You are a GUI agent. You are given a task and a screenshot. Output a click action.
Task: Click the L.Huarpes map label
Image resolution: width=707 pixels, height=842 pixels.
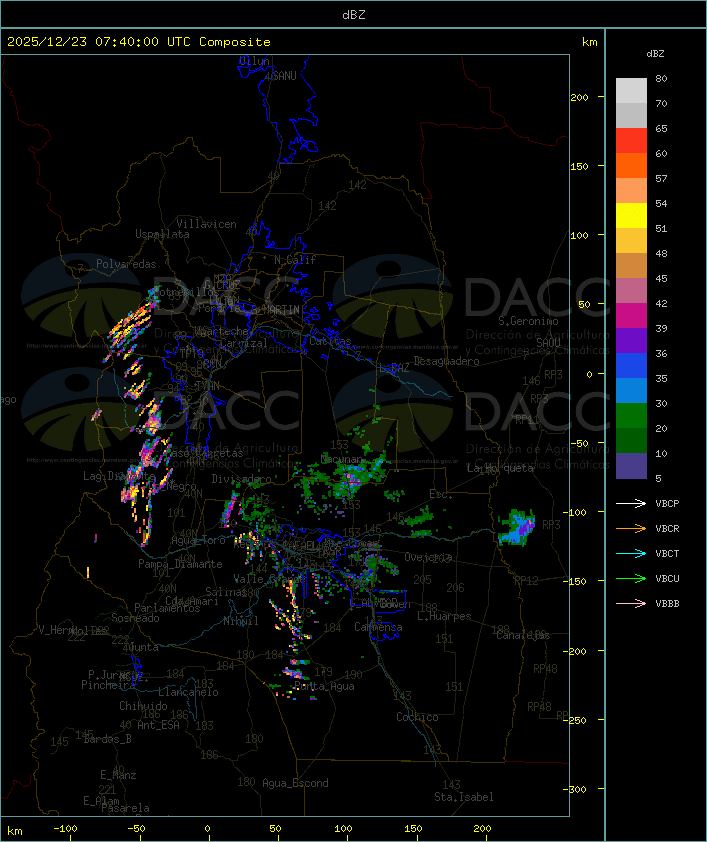click(444, 616)
